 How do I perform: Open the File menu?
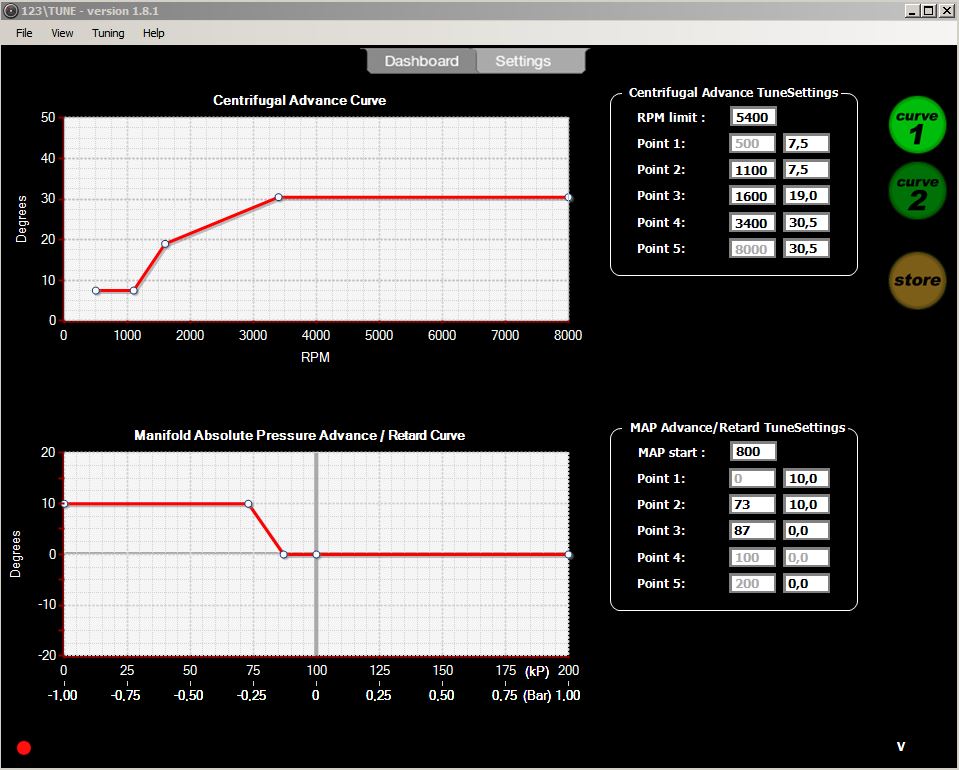click(x=24, y=33)
